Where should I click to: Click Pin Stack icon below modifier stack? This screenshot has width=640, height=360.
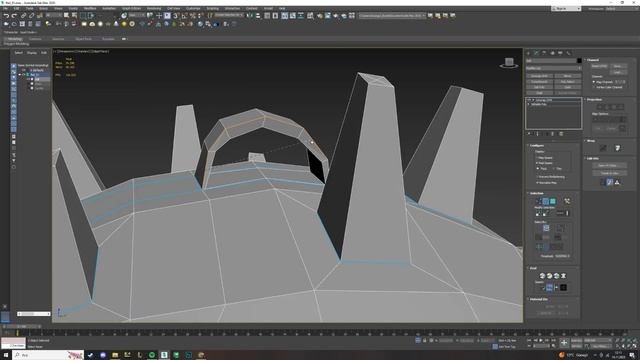[x=529, y=134]
